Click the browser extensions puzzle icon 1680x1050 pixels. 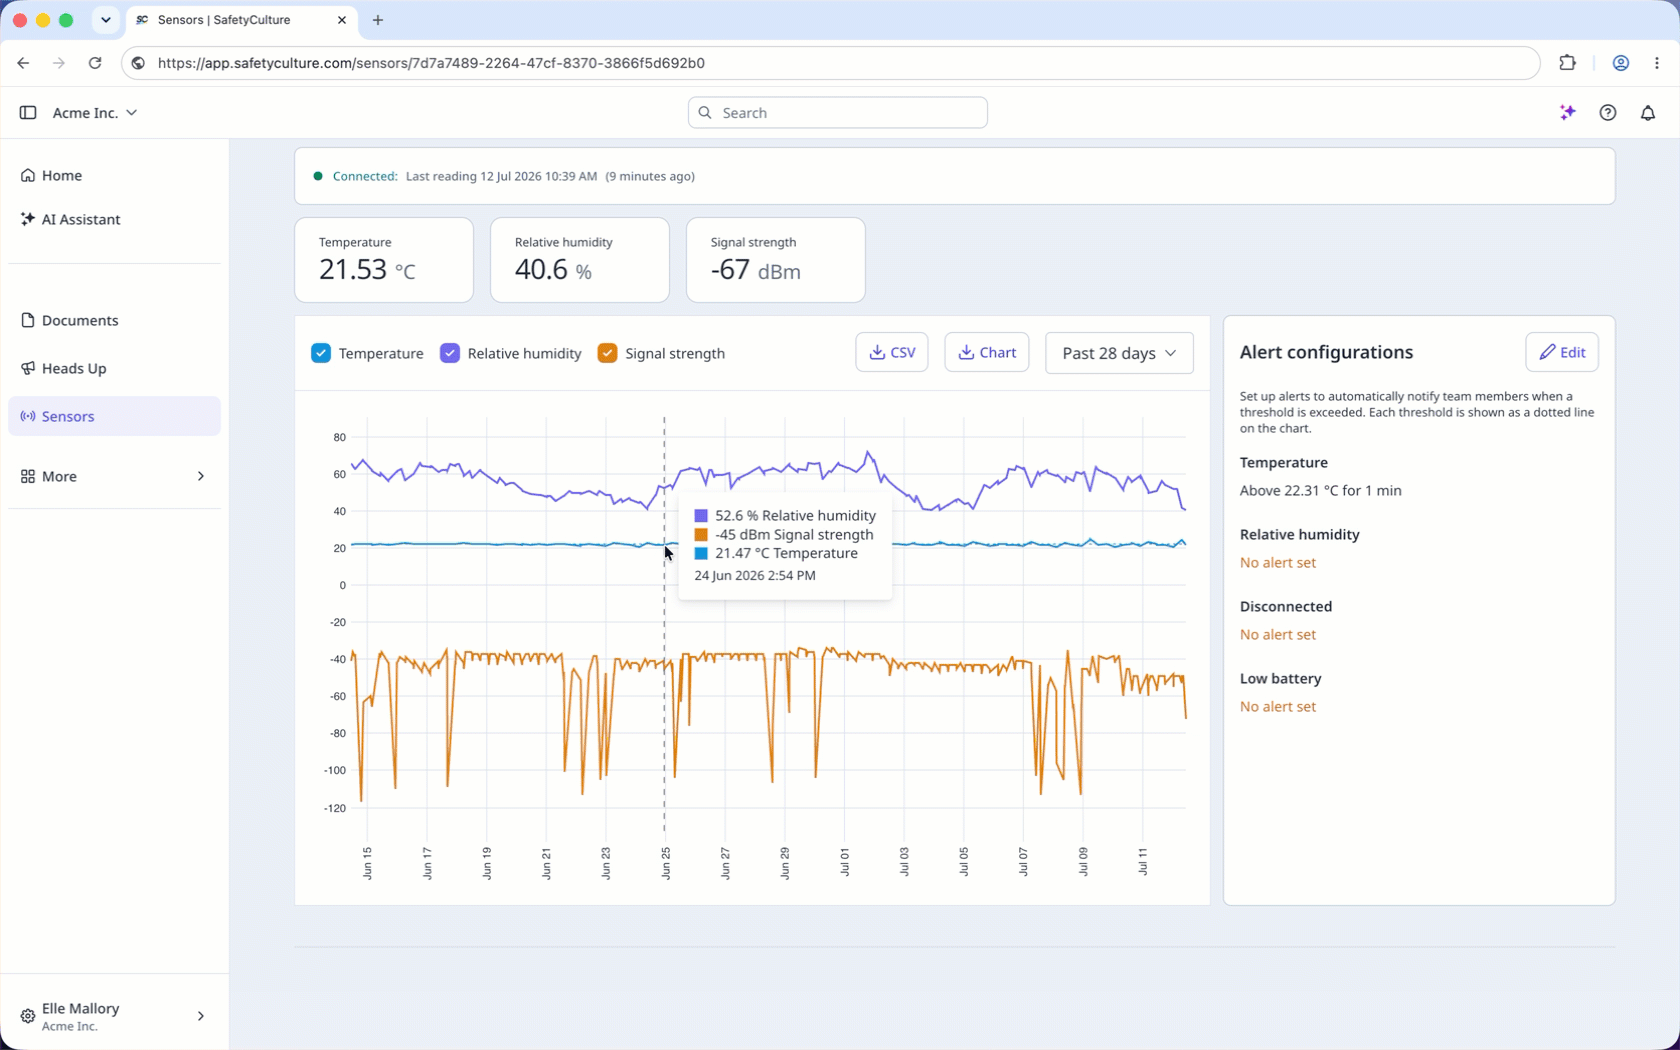(x=1568, y=63)
